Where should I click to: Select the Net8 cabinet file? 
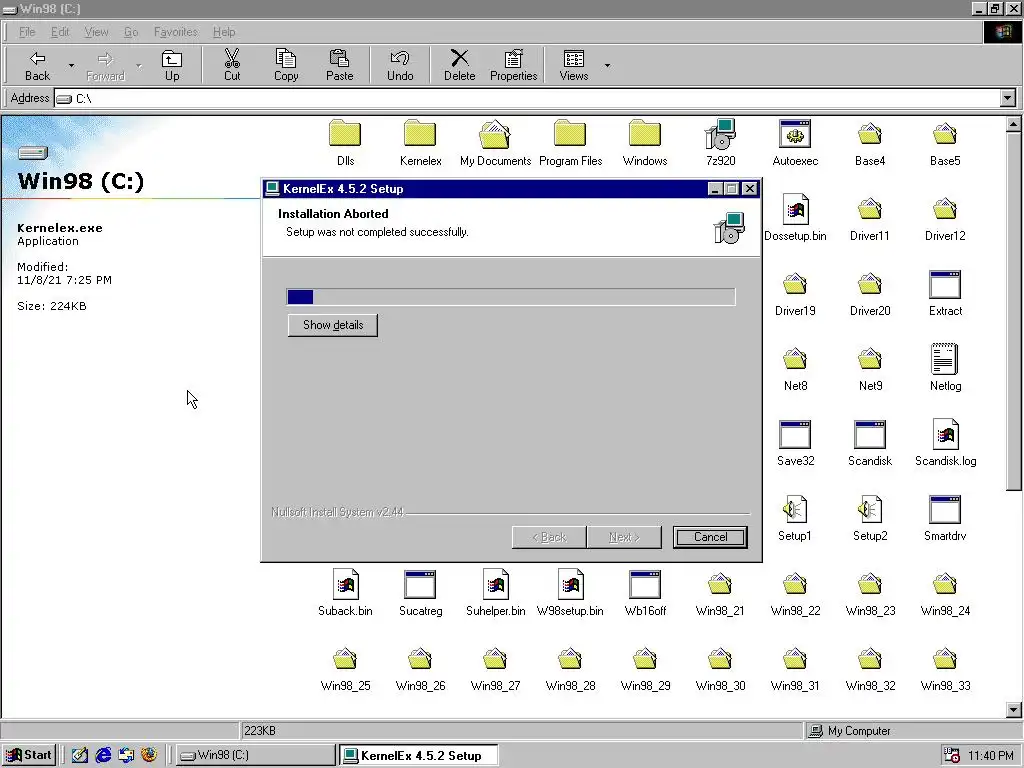tap(795, 368)
